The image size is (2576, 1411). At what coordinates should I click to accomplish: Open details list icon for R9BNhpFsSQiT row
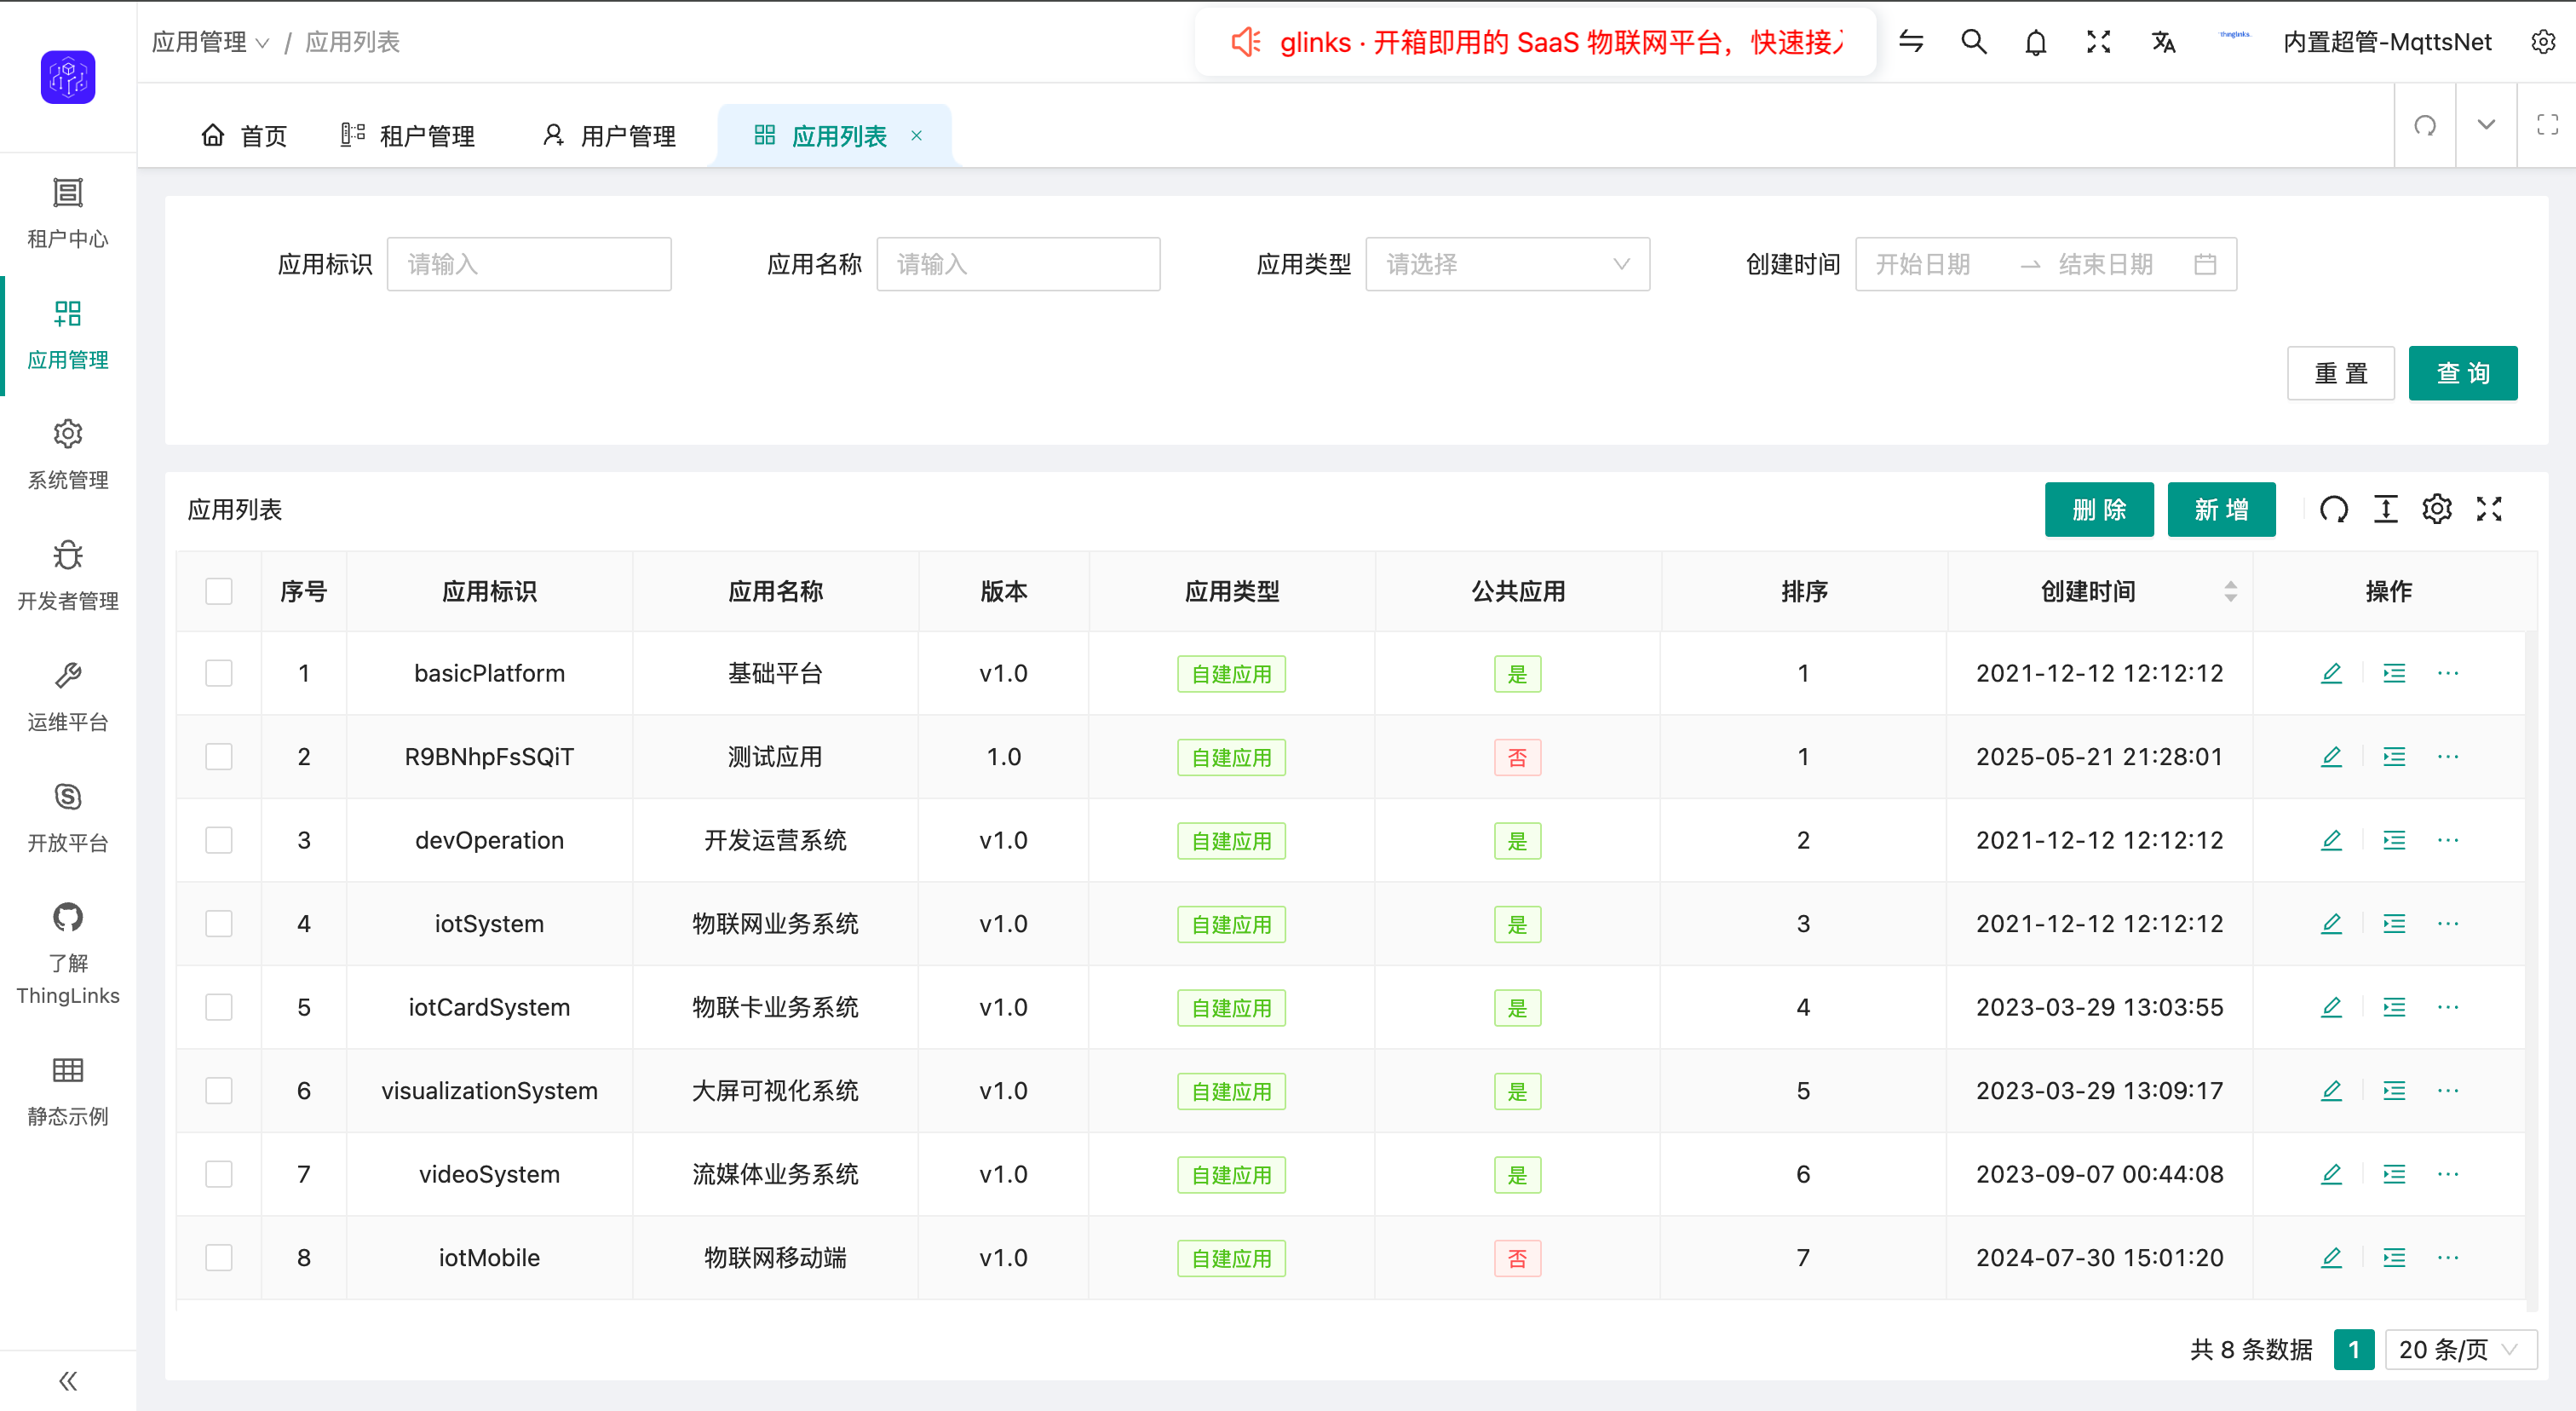(x=2394, y=756)
